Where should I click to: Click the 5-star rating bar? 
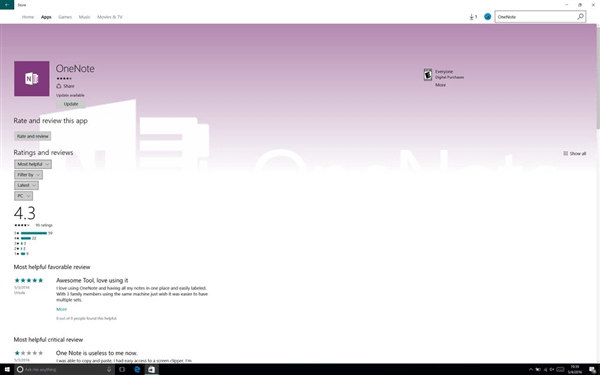(33, 233)
